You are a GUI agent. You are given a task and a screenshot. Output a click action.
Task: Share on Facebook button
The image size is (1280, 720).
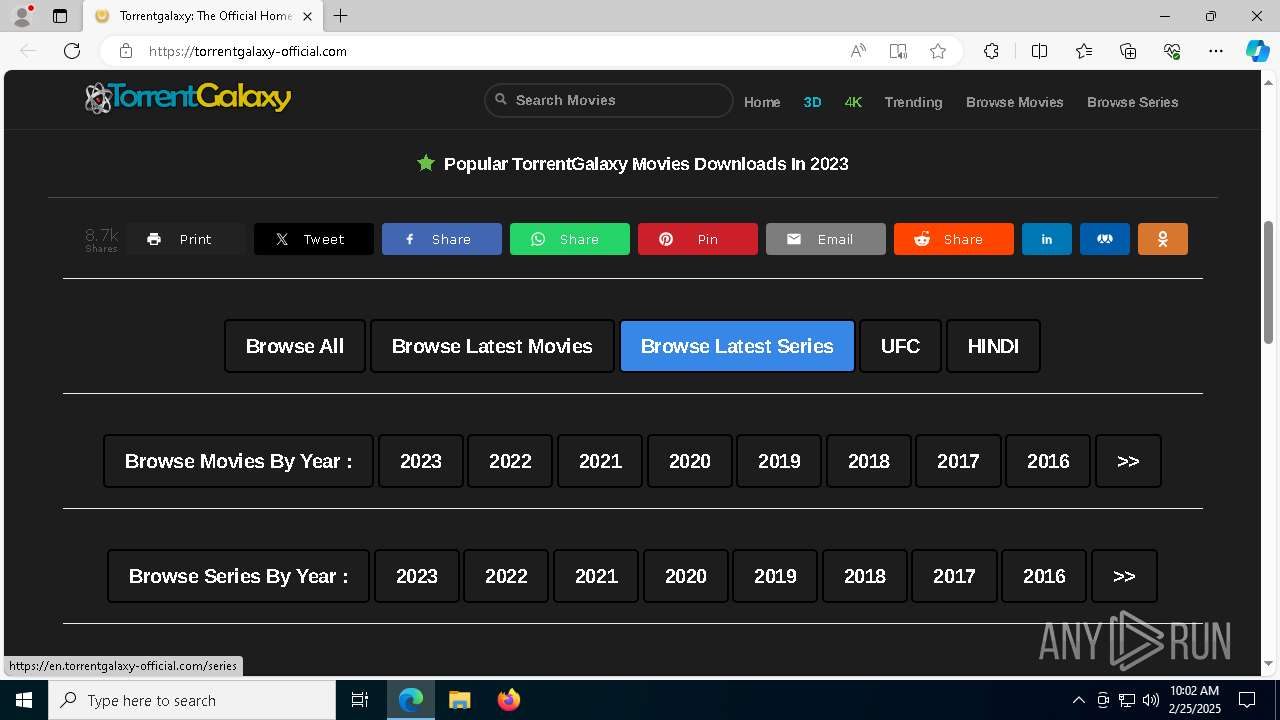442,239
